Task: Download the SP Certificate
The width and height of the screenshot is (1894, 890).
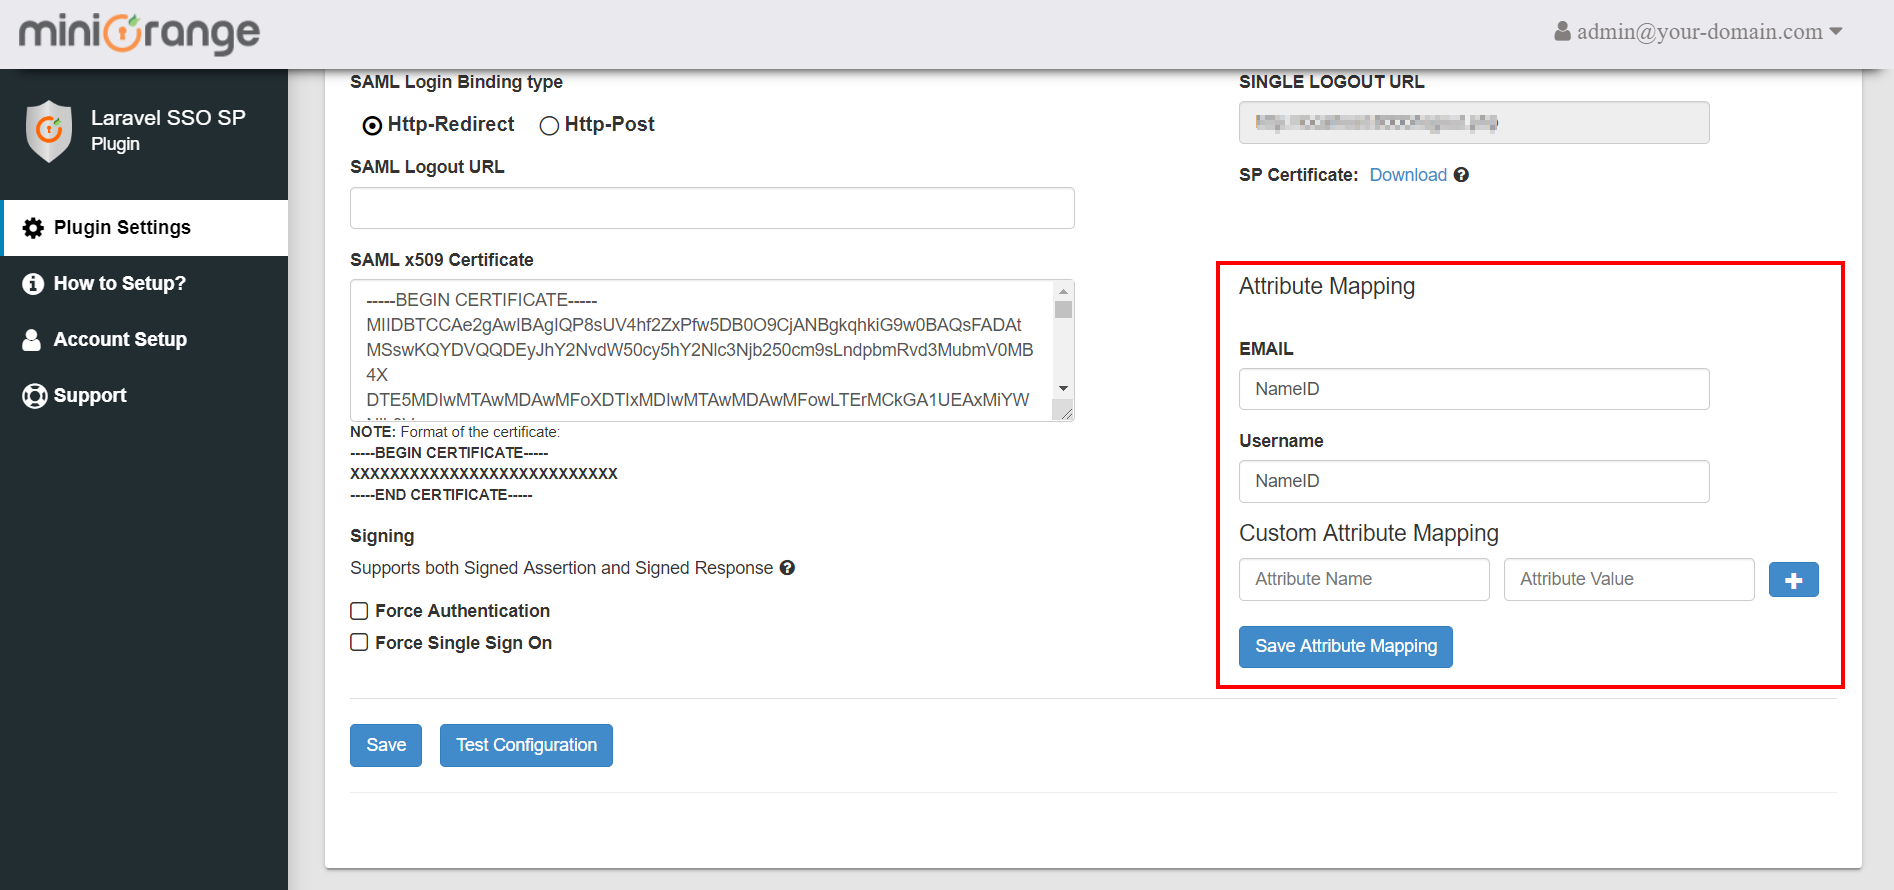Action: click(x=1408, y=175)
